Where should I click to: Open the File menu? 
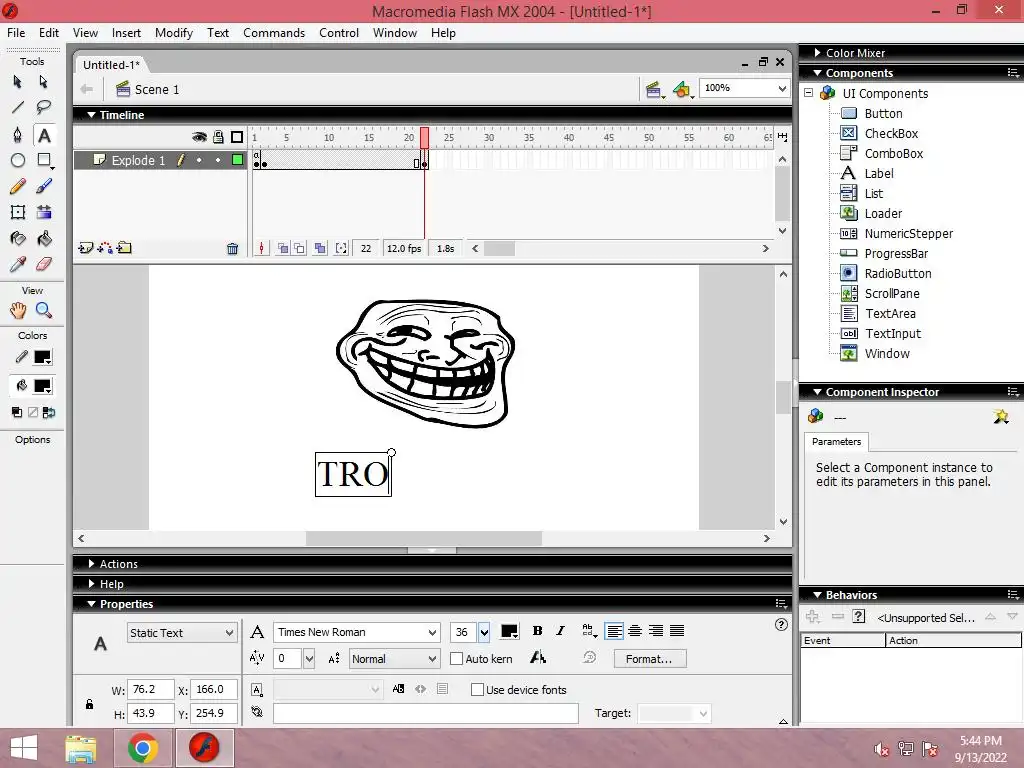[x=16, y=33]
